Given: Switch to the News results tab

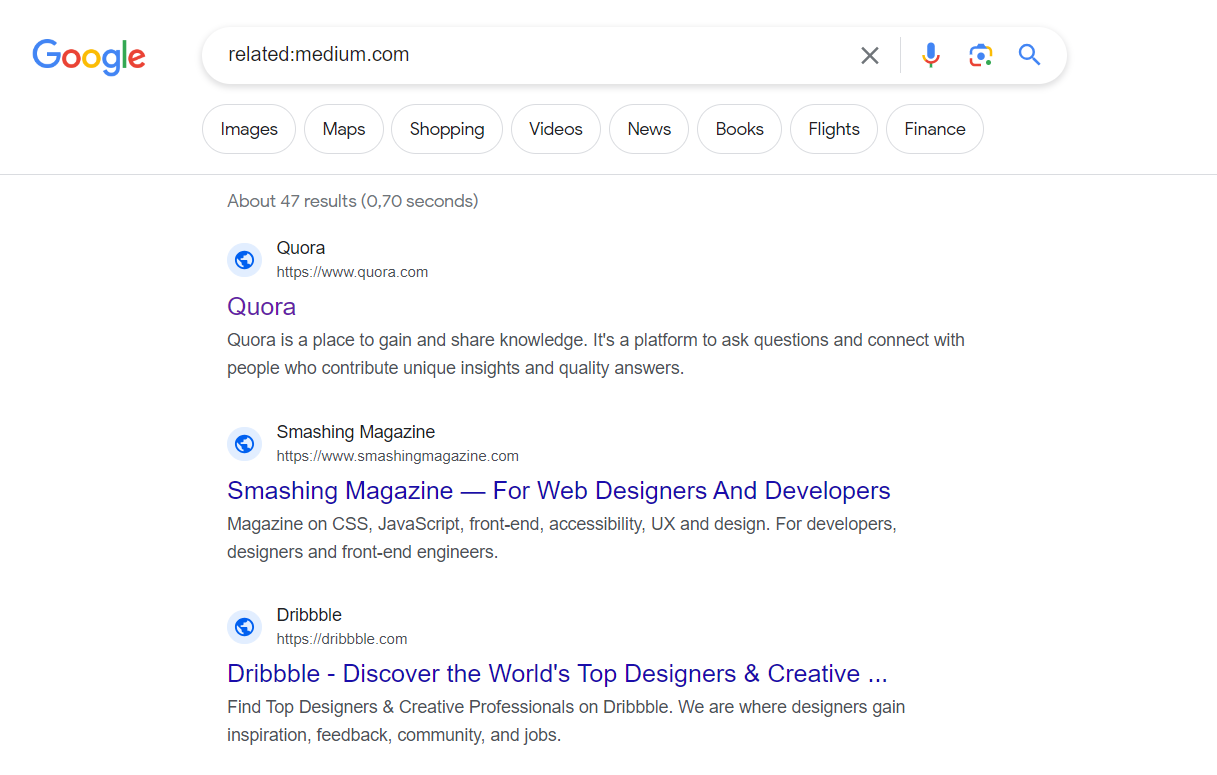Looking at the screenshot, I should (648, 129).
